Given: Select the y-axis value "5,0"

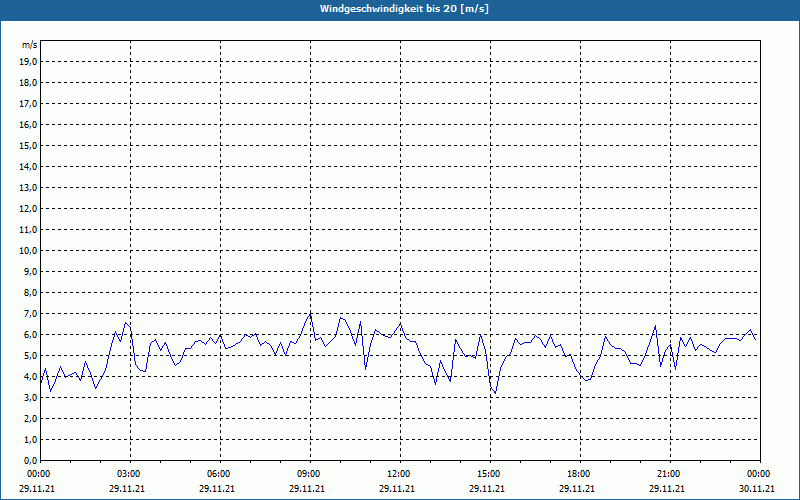Looking at the screenshot, I should click(x=30, y=355).
